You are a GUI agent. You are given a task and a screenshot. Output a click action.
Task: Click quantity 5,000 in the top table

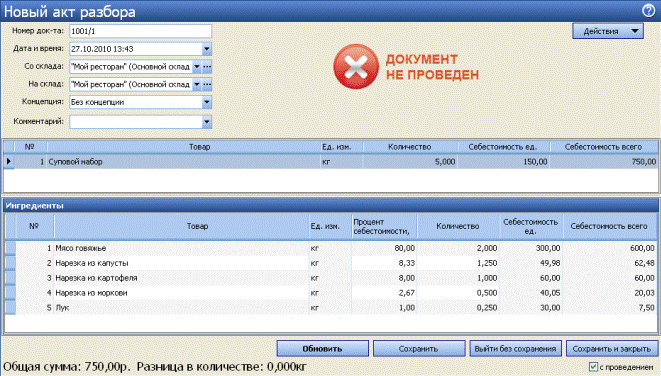point(410,161)
